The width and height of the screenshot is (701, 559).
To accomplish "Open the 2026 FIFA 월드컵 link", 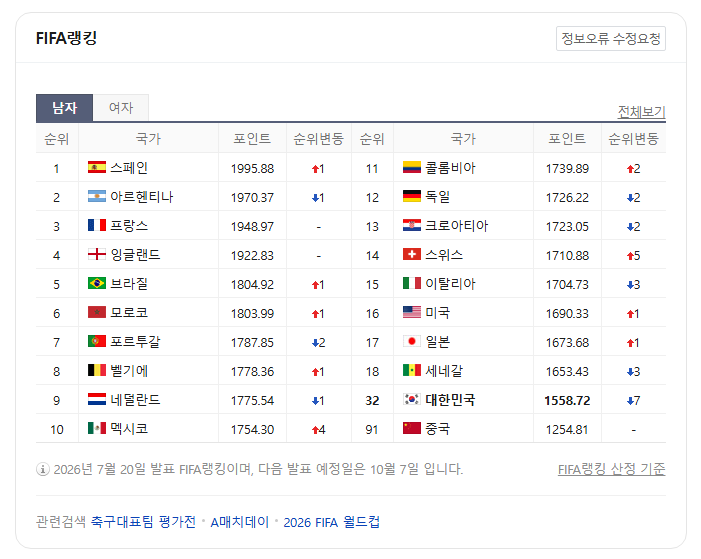I will 332,522.
